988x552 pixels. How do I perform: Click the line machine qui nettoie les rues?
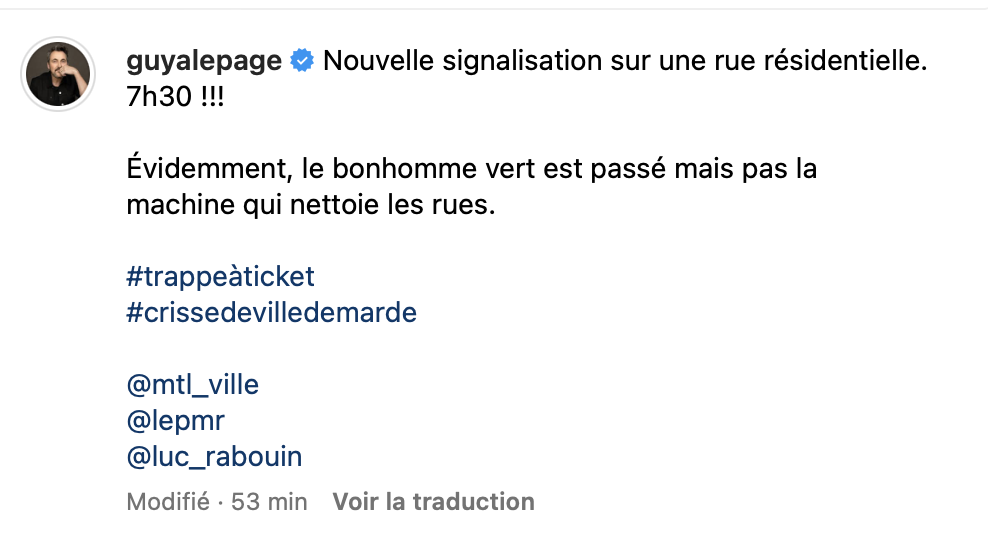[311, 205]
